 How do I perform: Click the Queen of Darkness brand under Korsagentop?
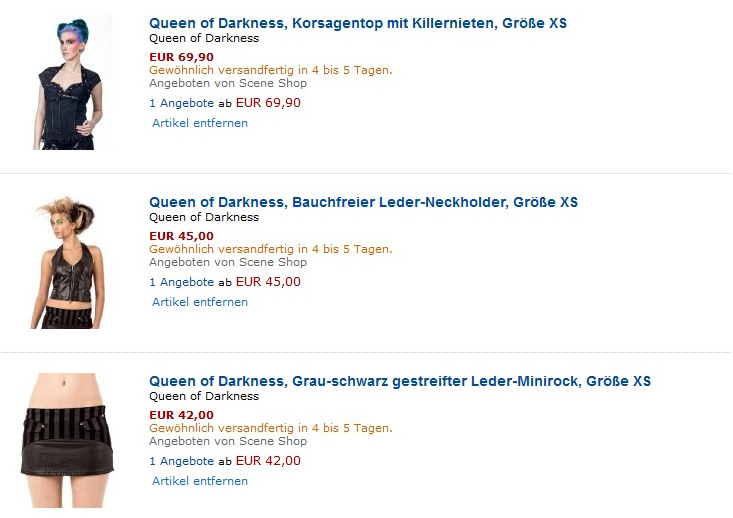click(204, 38)
